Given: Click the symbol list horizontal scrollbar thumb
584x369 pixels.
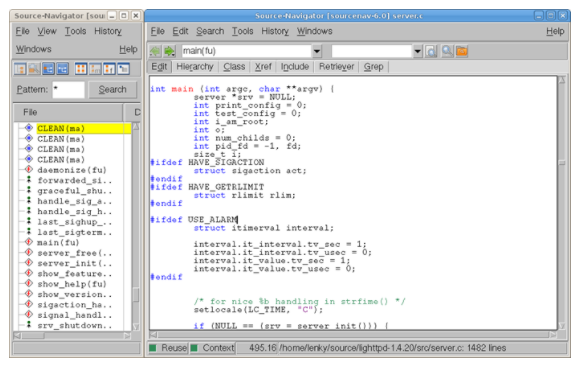Looking at the screenshot, I should [x=34, y=335].
